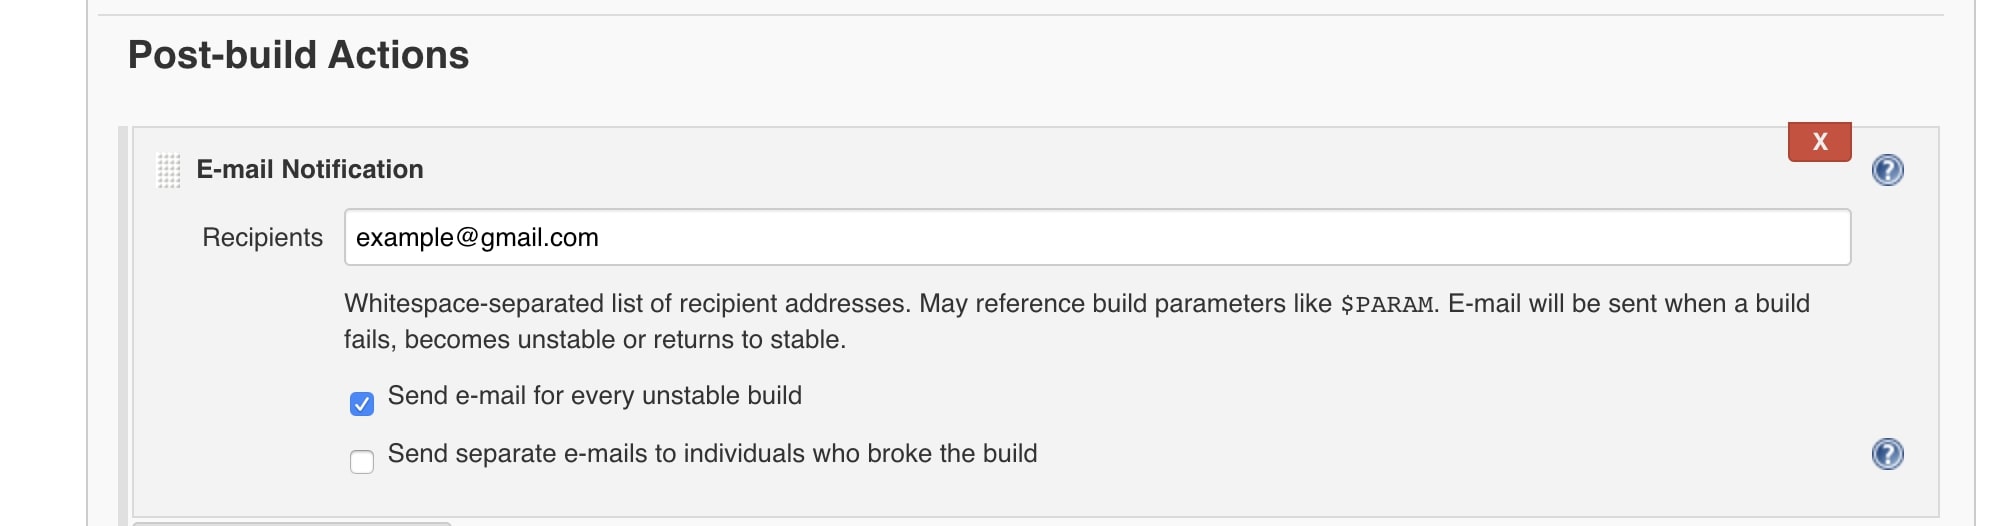
Task: Click the Post-build Actions heading
Action: click(298, 55)
